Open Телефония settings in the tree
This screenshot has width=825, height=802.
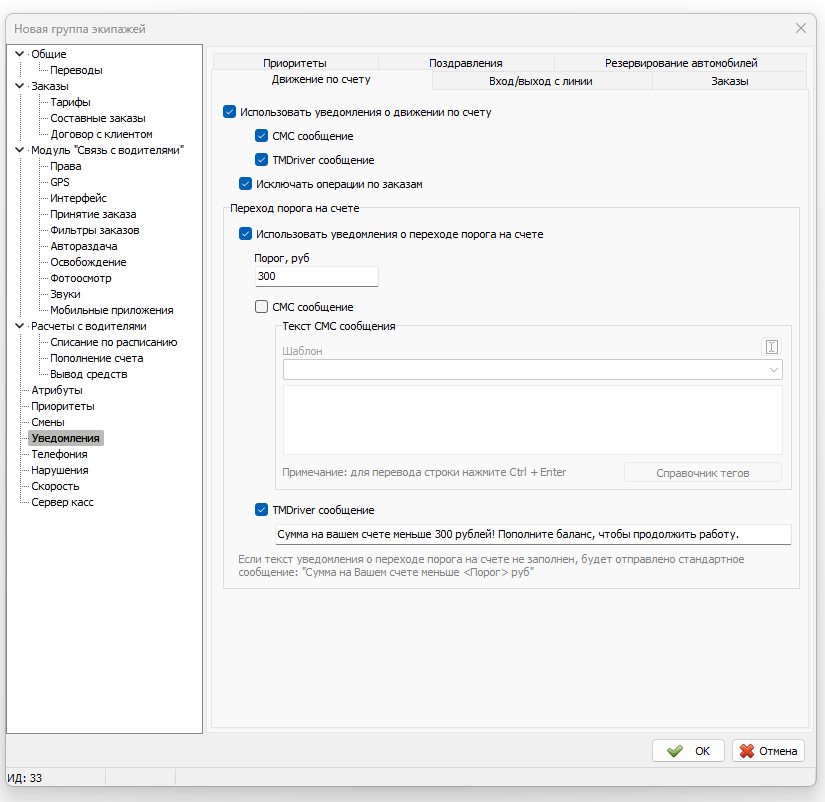(59, 454)
